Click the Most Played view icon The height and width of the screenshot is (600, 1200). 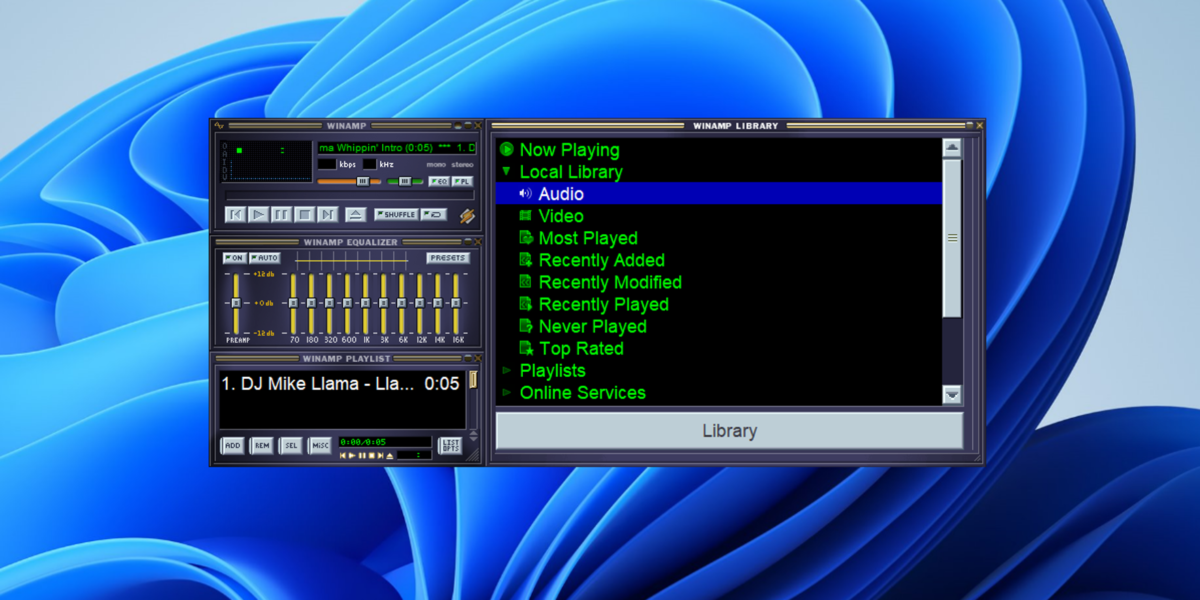526,238
